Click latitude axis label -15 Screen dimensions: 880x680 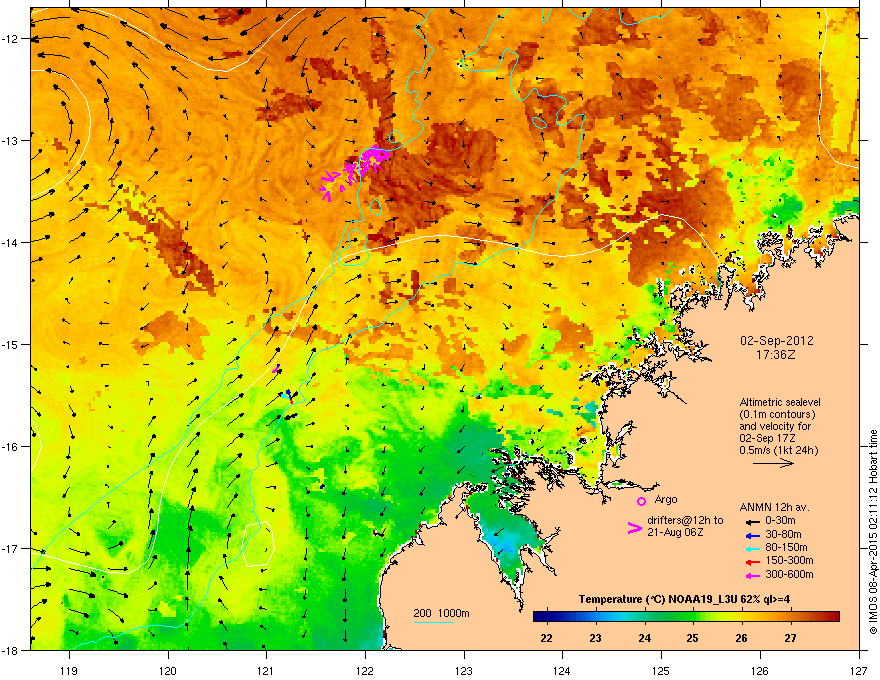click(x=11, y=344)
